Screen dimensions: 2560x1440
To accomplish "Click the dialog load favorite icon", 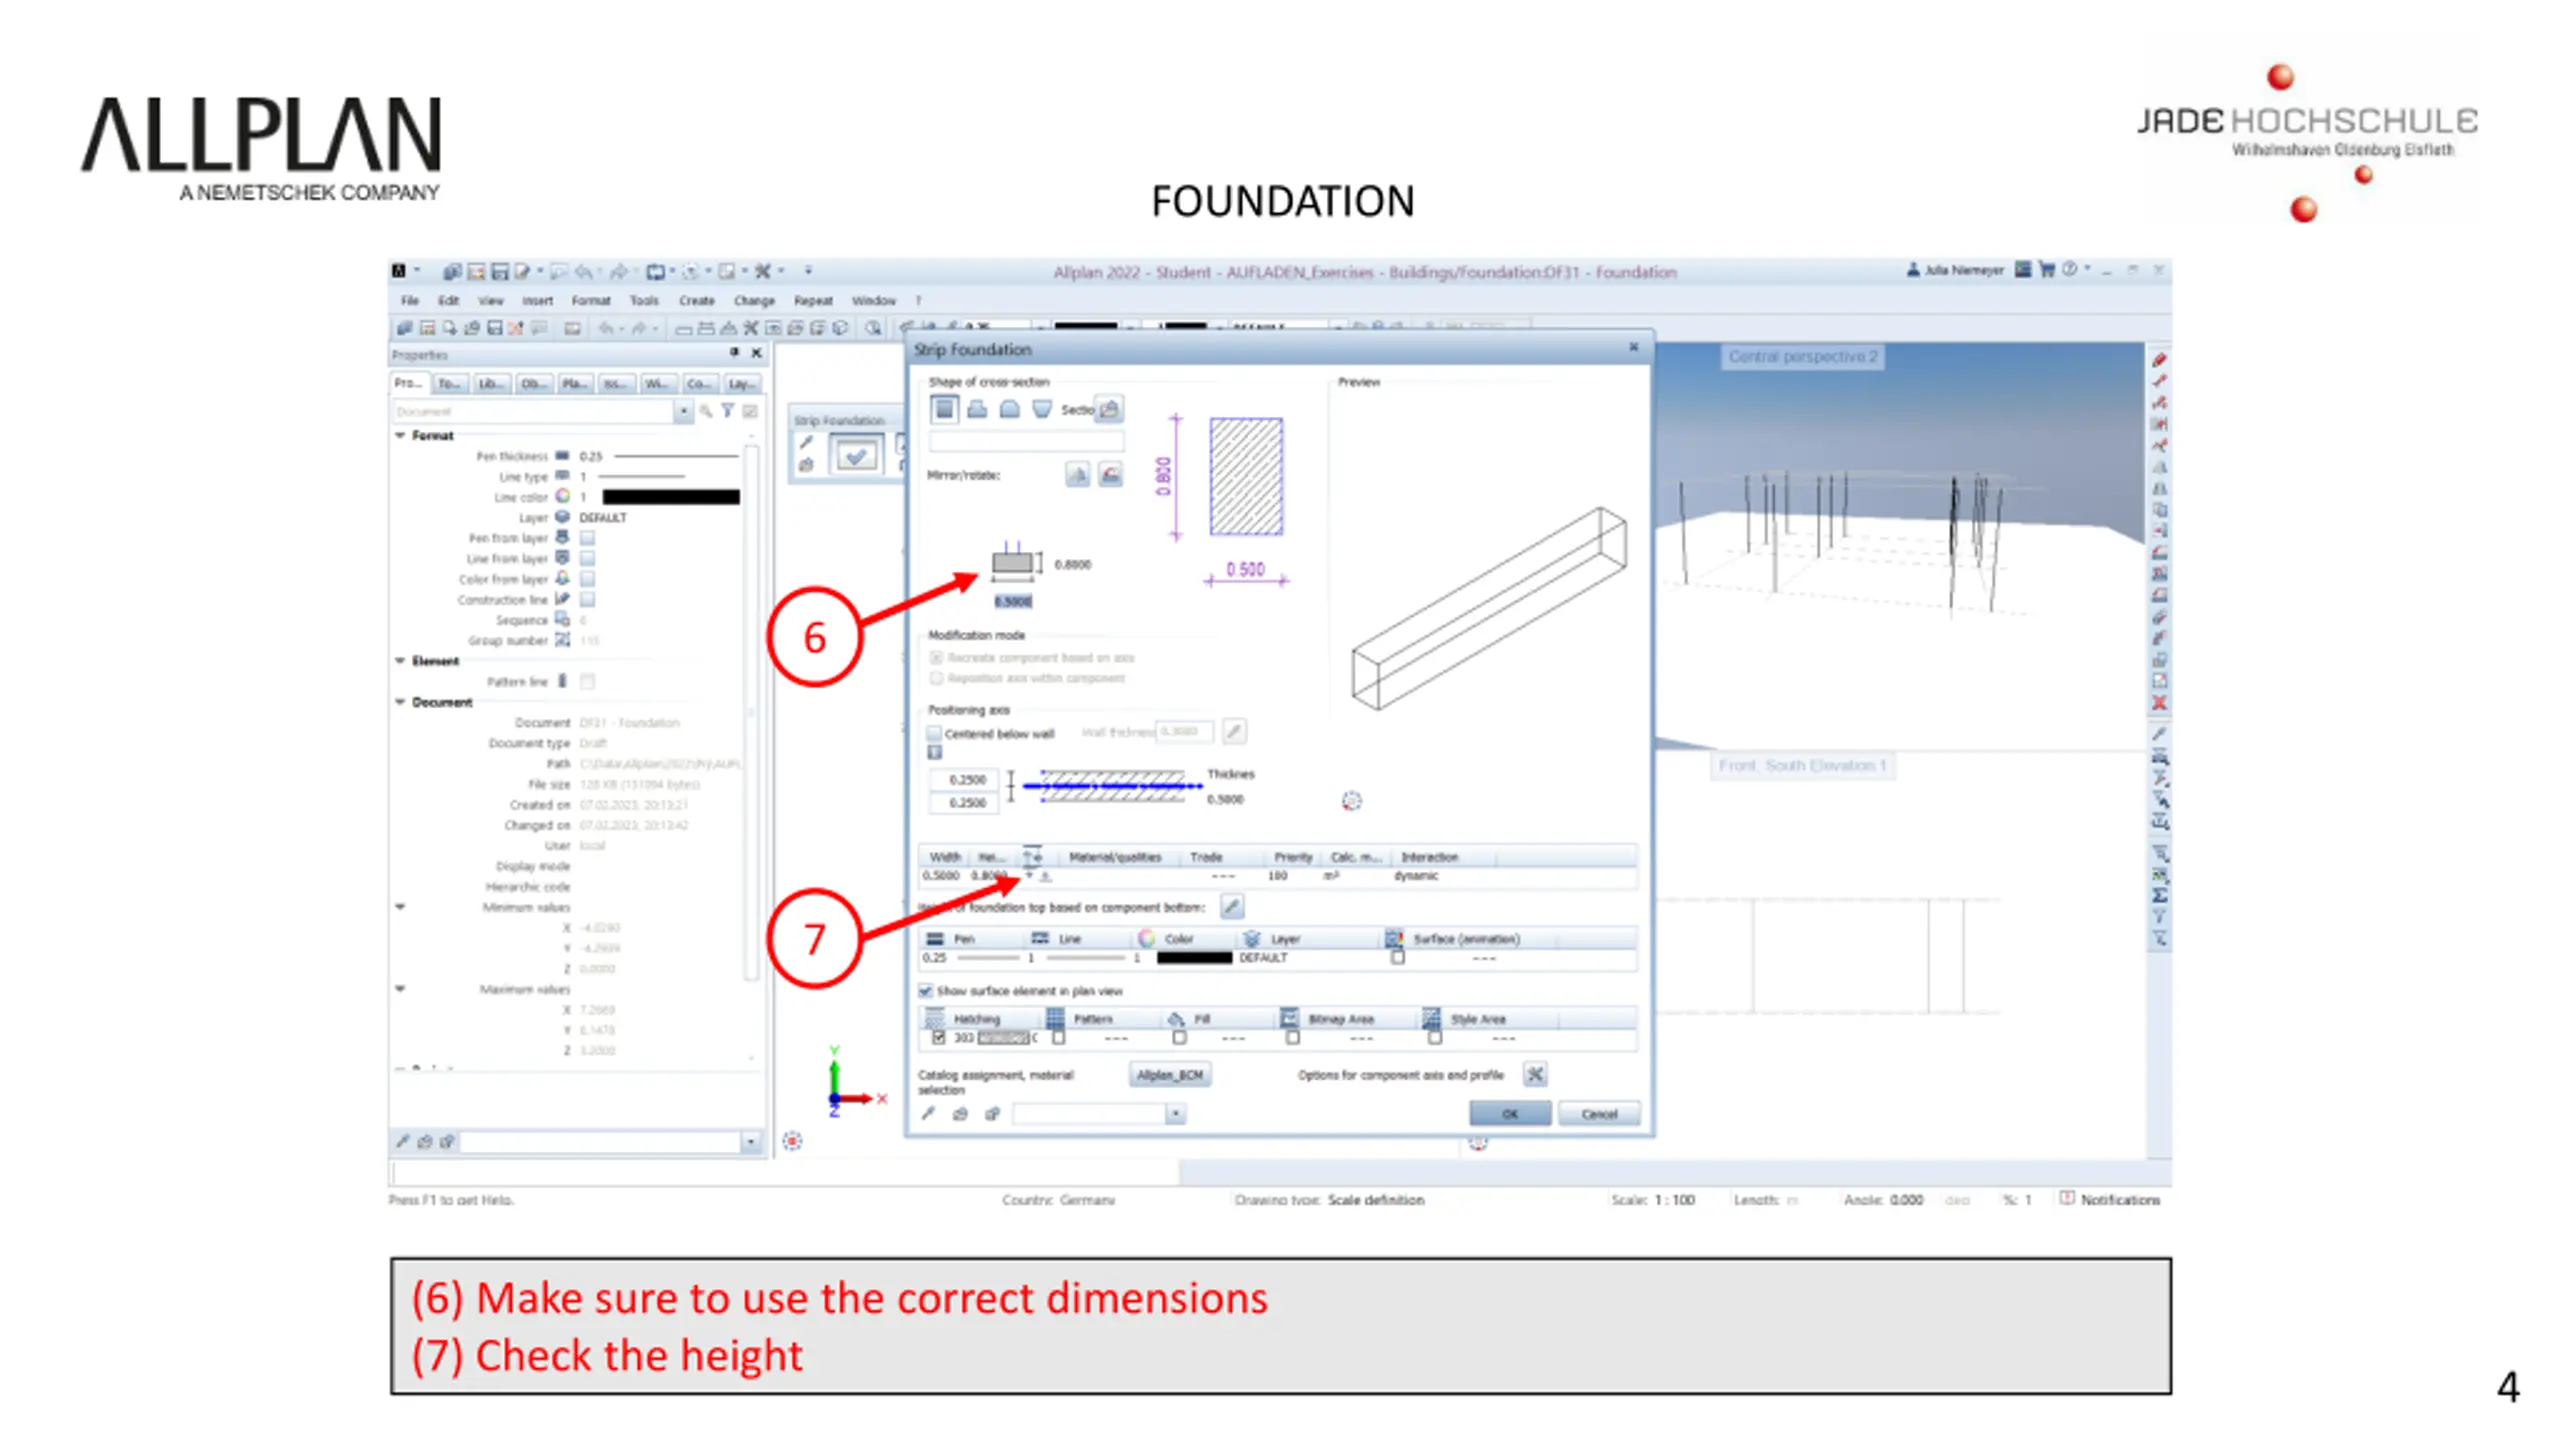I will pyautogui.click(x=960, y=1114).
